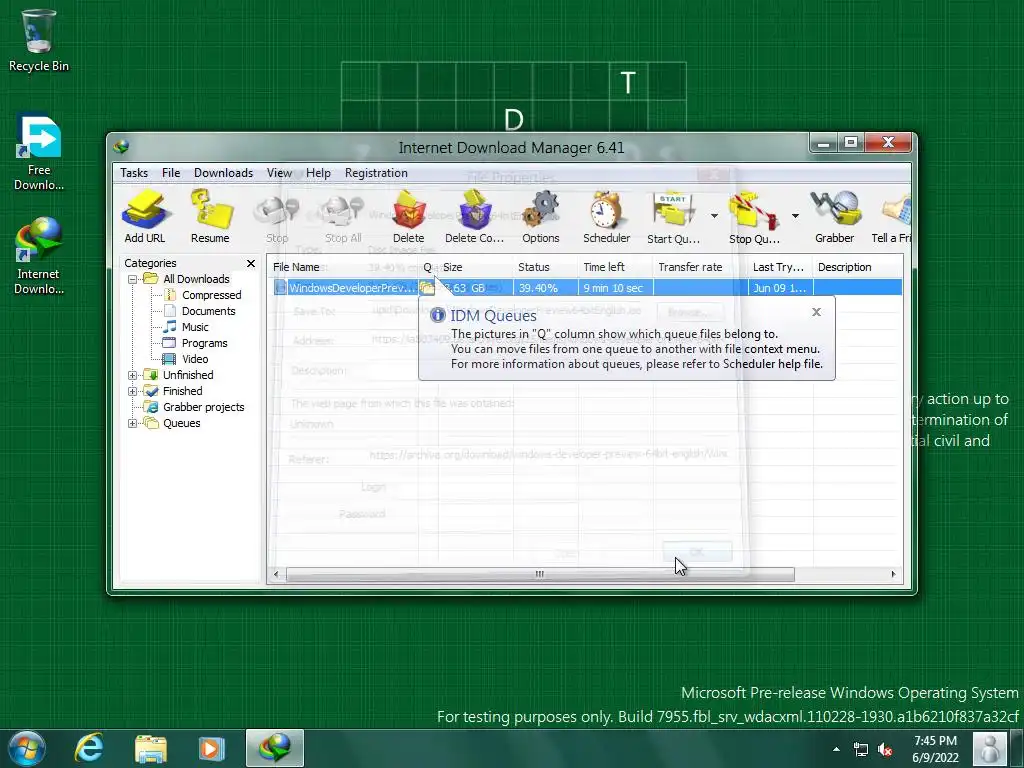Viewport: 1024px width, 768px height.
Task: Select the Finished category
Action: [x=182, y=391]
